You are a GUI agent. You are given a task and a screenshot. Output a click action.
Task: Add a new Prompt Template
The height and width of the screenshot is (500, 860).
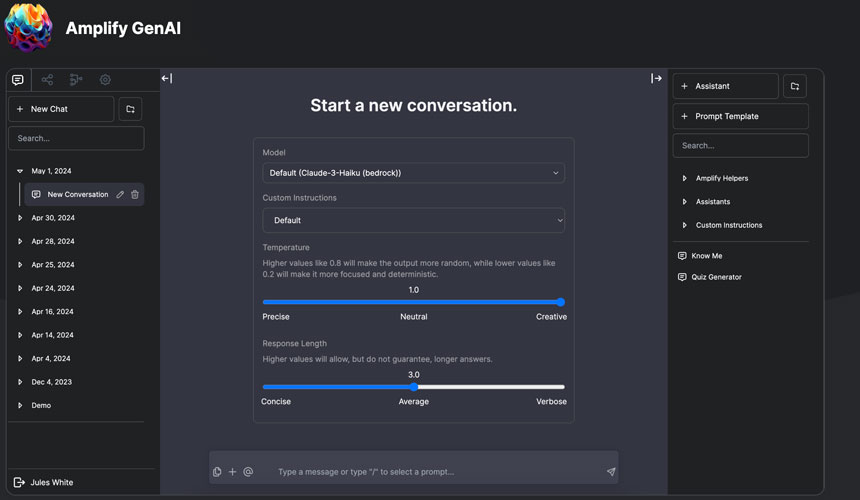[x=740, y=116]
